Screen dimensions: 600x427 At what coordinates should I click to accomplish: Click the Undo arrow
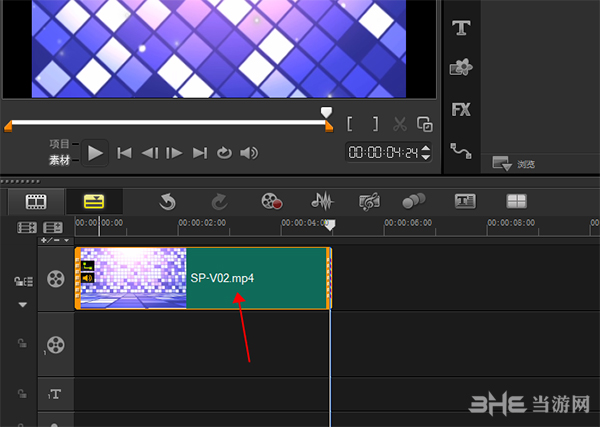[x=167, y=202]
